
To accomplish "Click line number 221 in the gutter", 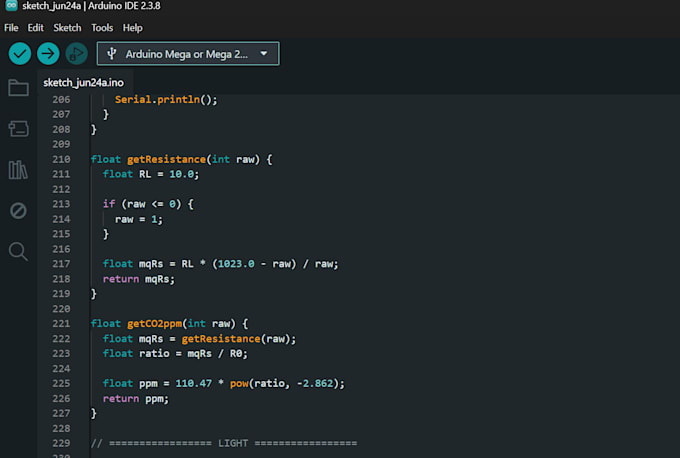I will click(x=61, y=324).
